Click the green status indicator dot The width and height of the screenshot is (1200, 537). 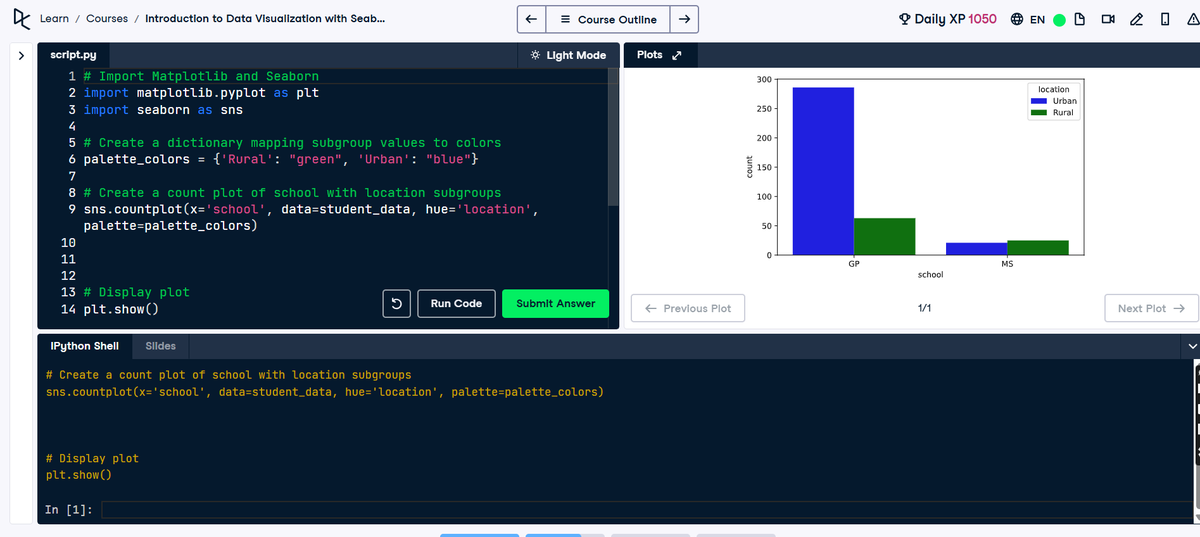tap(1059, 20)
